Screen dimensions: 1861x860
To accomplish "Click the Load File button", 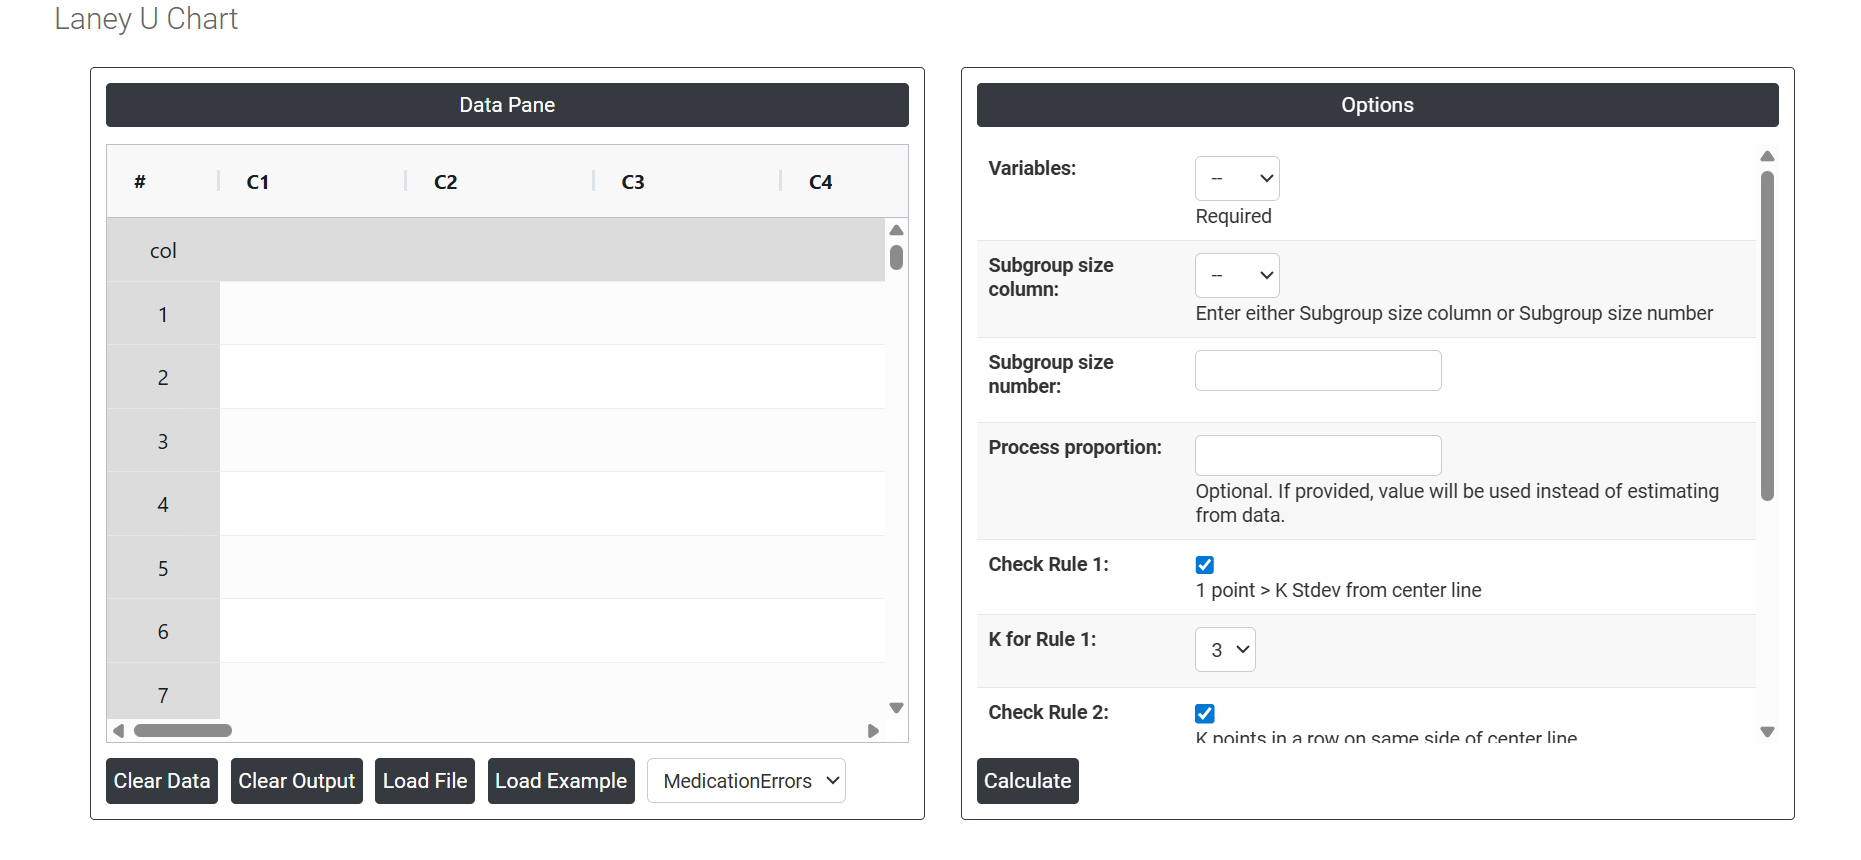I will coord(425,781).
